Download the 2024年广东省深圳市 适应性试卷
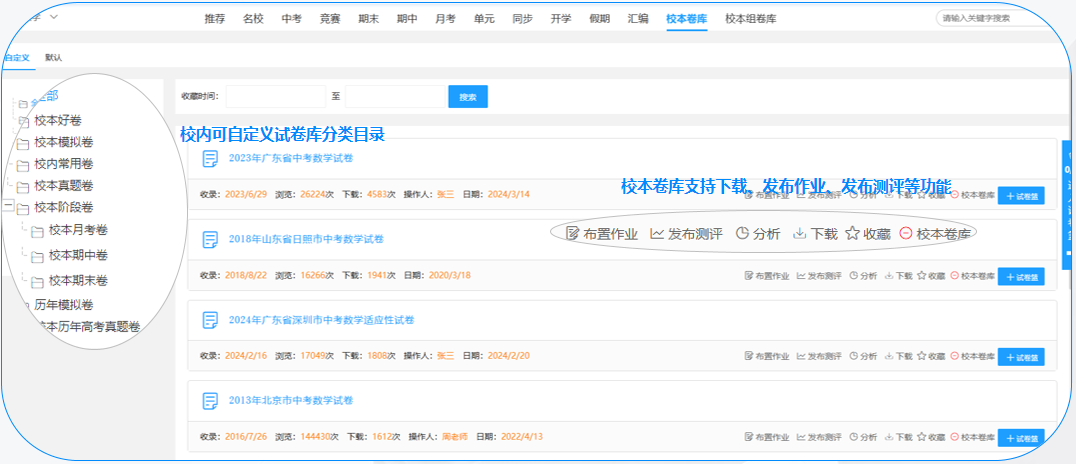This screenshot has width=1076, height=464. (898, 356)
